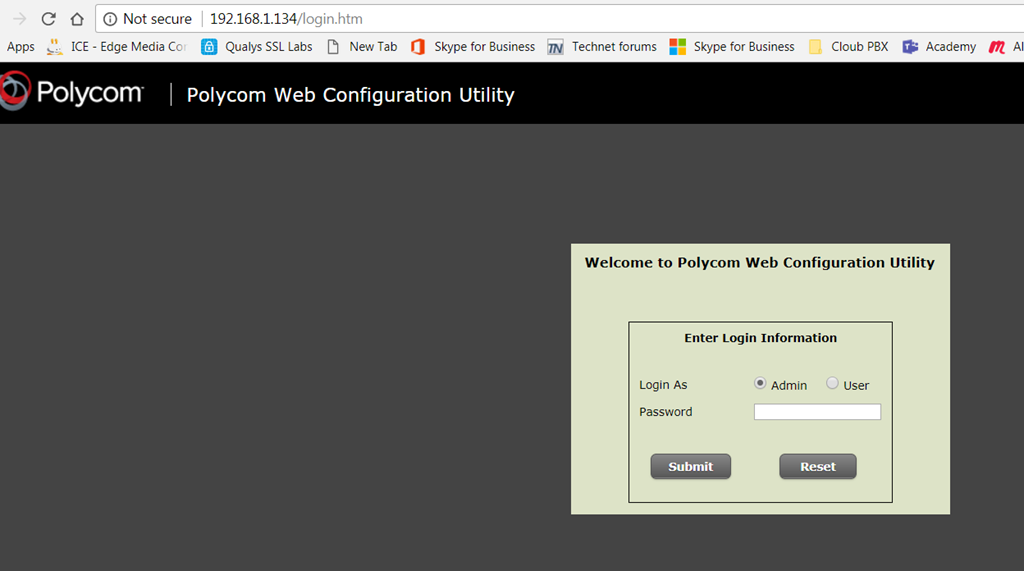Open the Cloub PBX bookmark folder
The height and width of the screenshot is (571, 1024).
click(848, 46)
